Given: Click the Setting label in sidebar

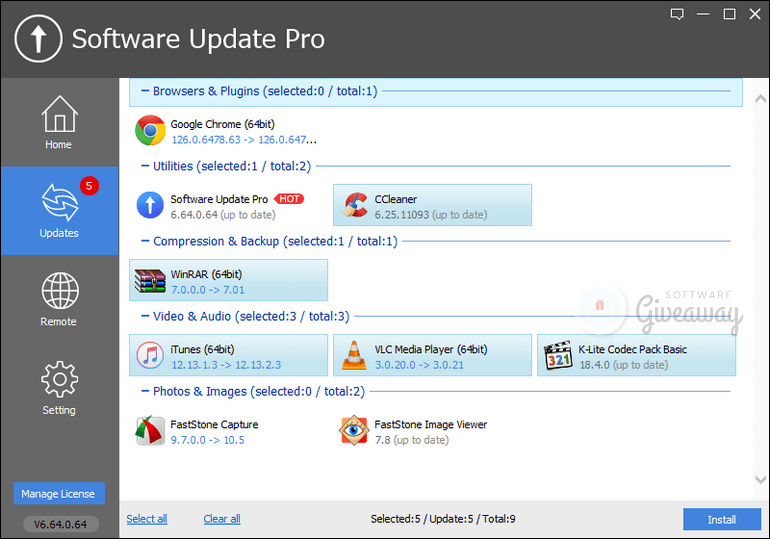Looking at the screenshot, I should [x=59, y=410].
